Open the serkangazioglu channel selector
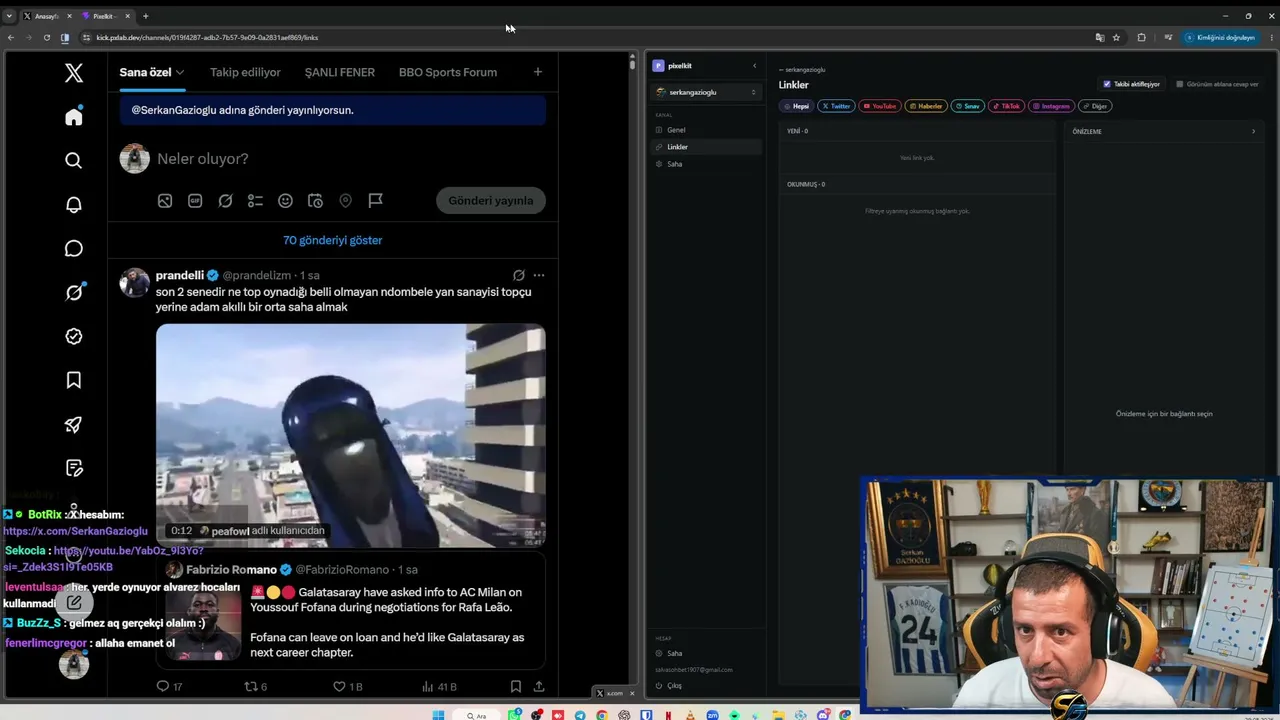 pyautogui.click(x=706, y=92)
